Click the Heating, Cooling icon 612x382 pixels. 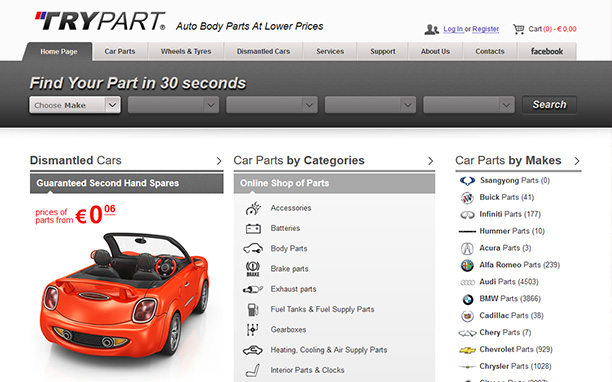click(x=253, y=350)
